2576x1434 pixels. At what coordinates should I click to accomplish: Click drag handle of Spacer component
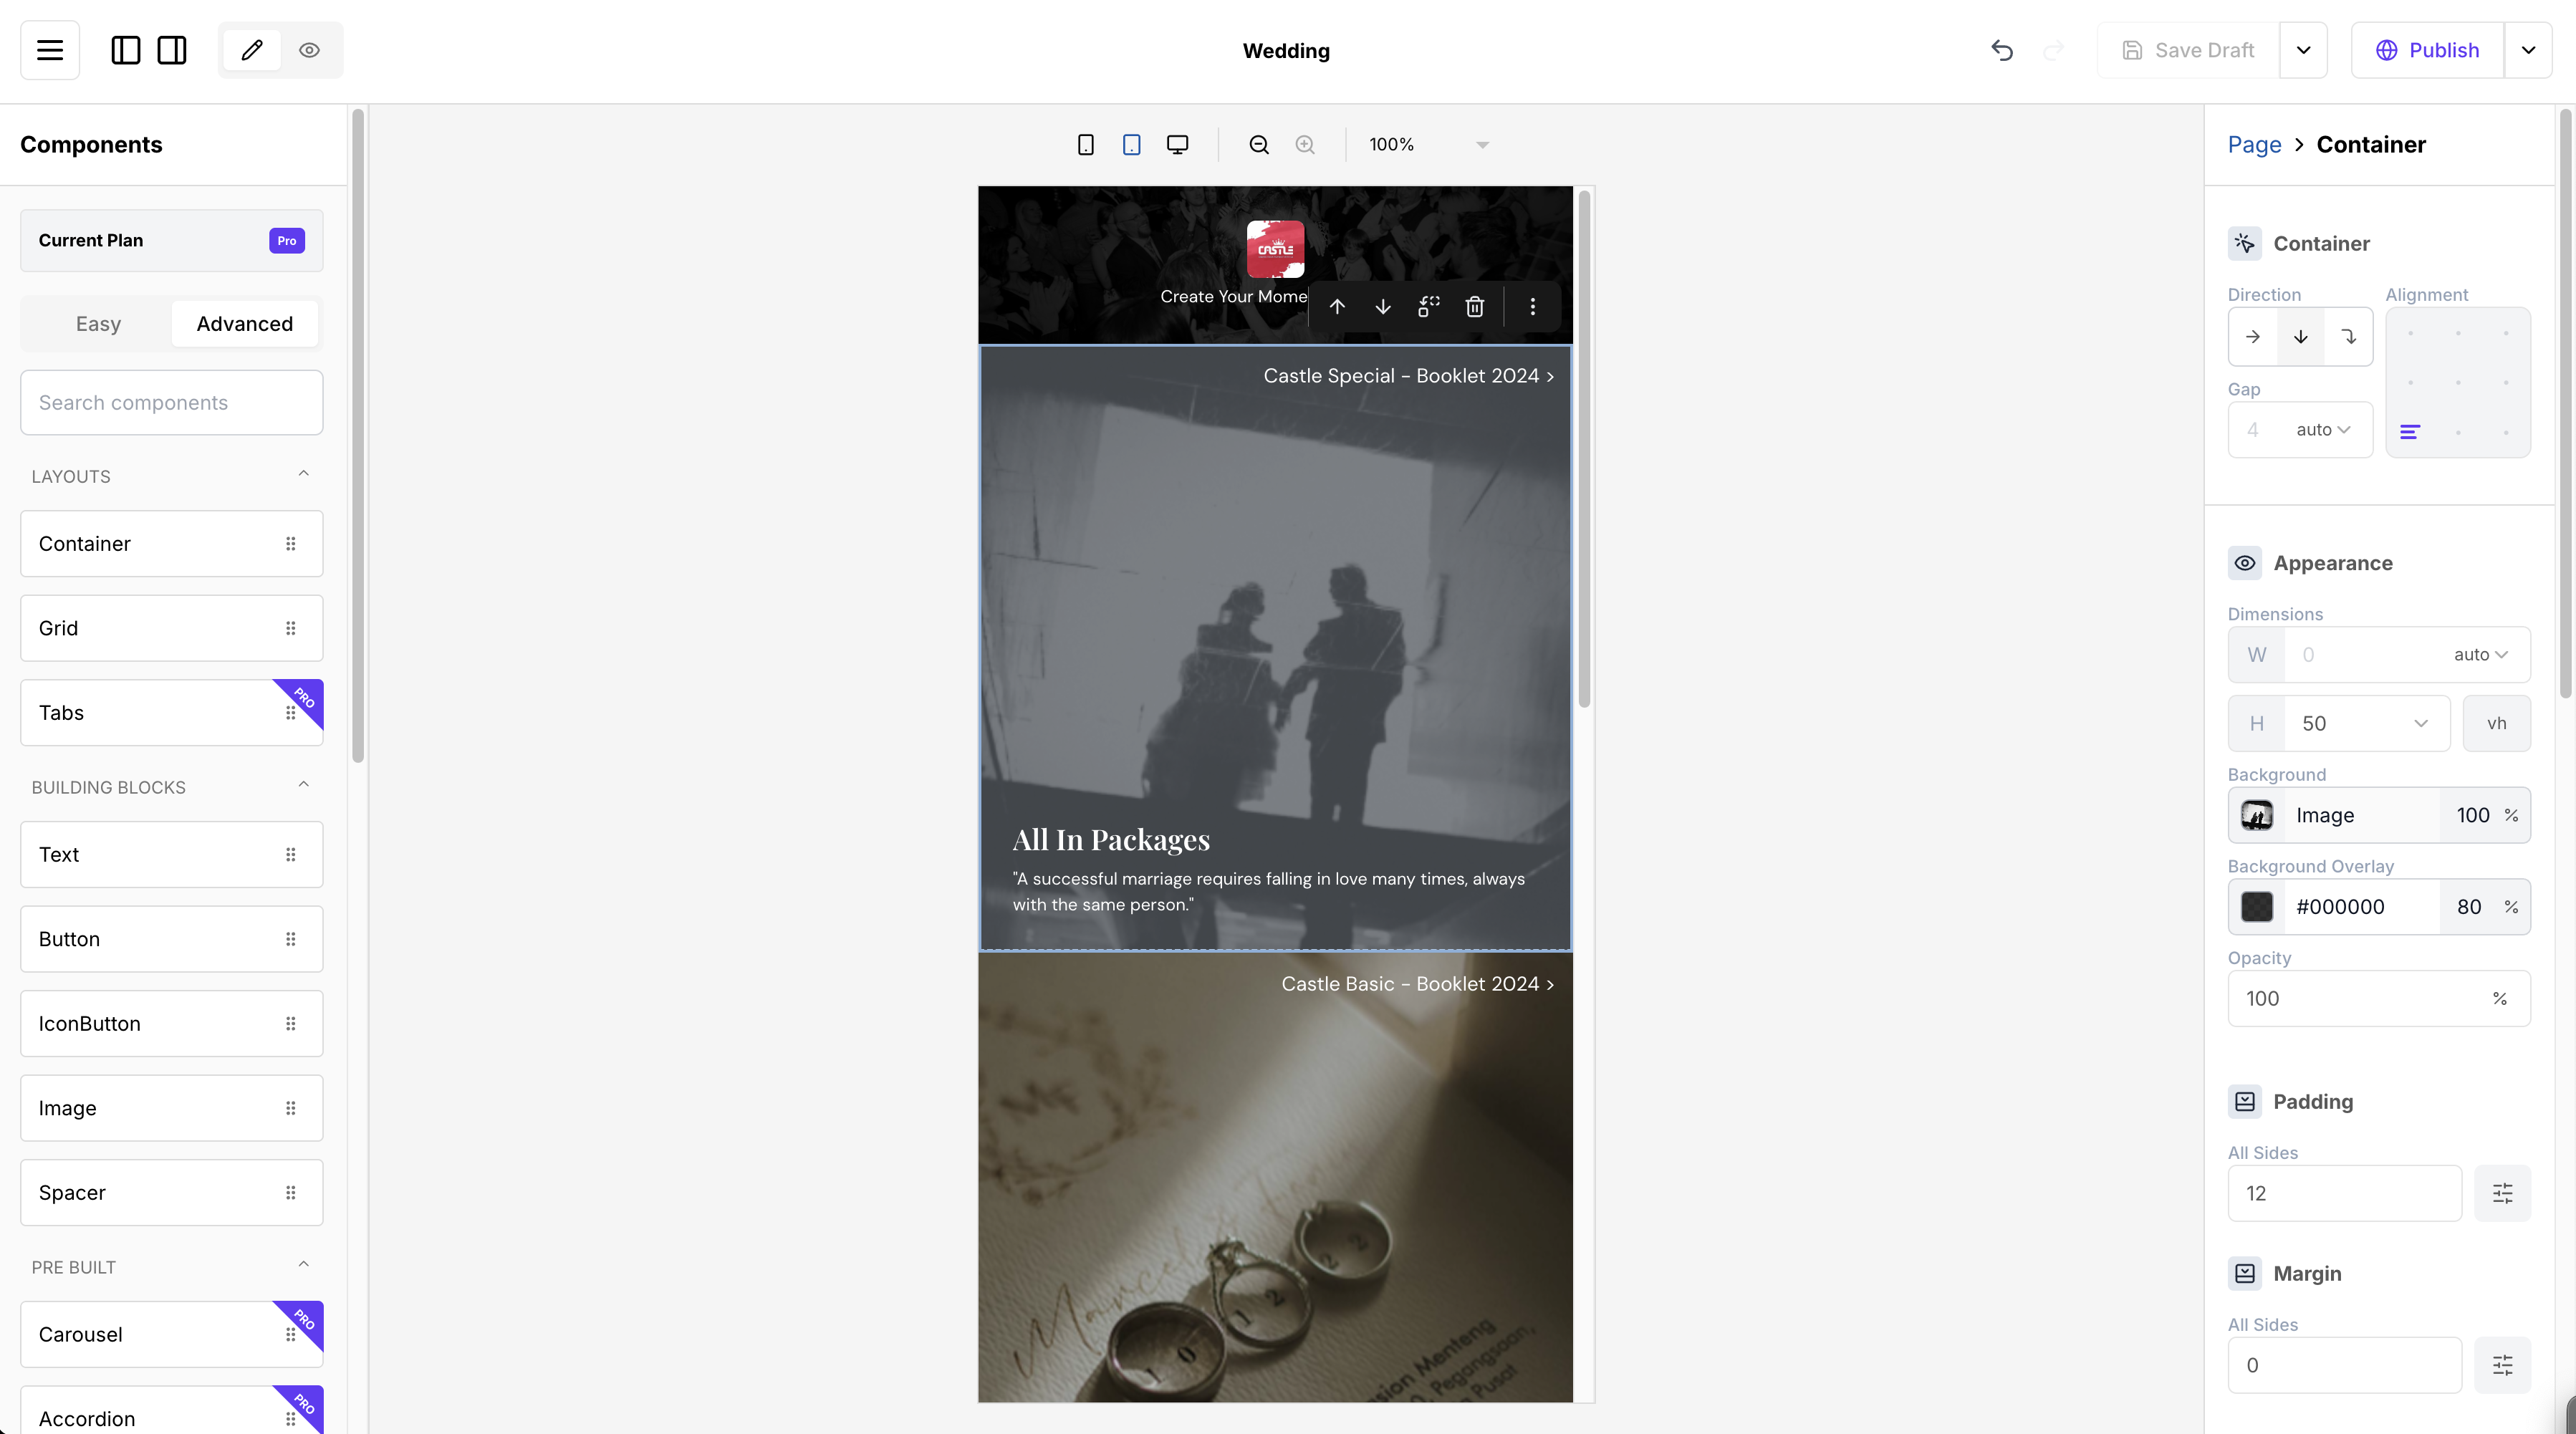(x=291, y=1193)
